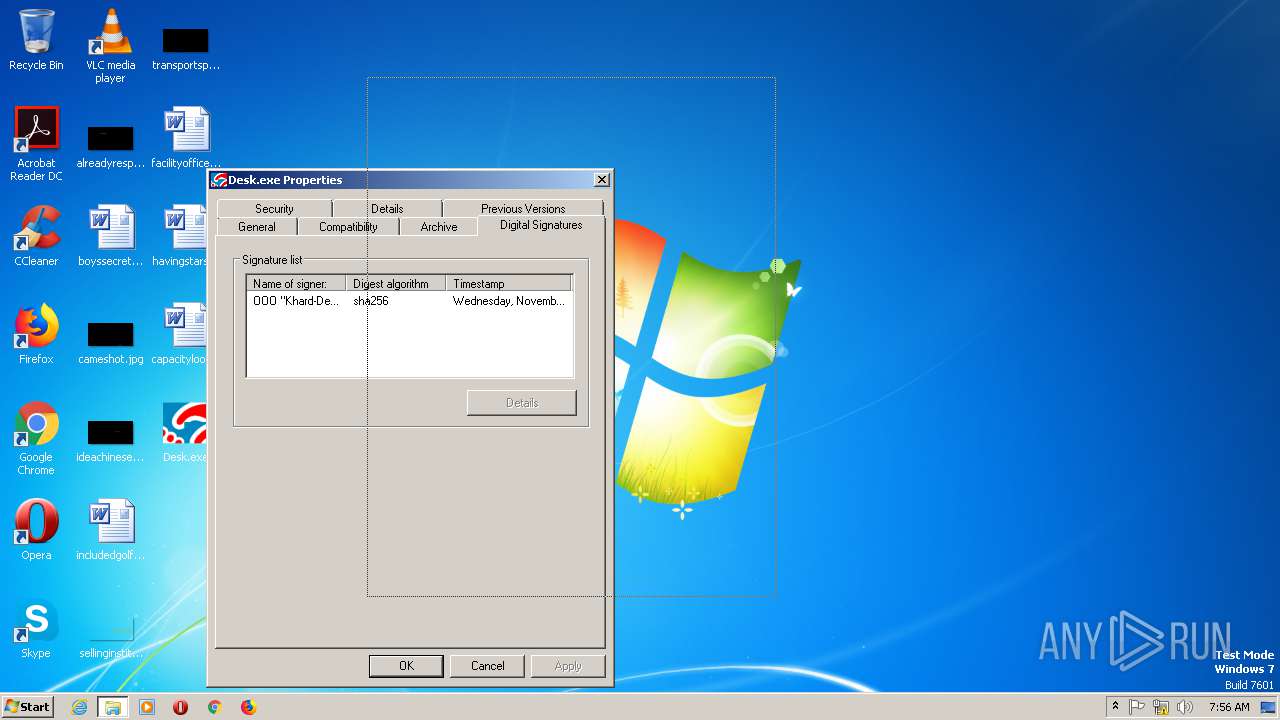
Task: Open the Recycle Bin desktop icon
Action: point(36,40)
